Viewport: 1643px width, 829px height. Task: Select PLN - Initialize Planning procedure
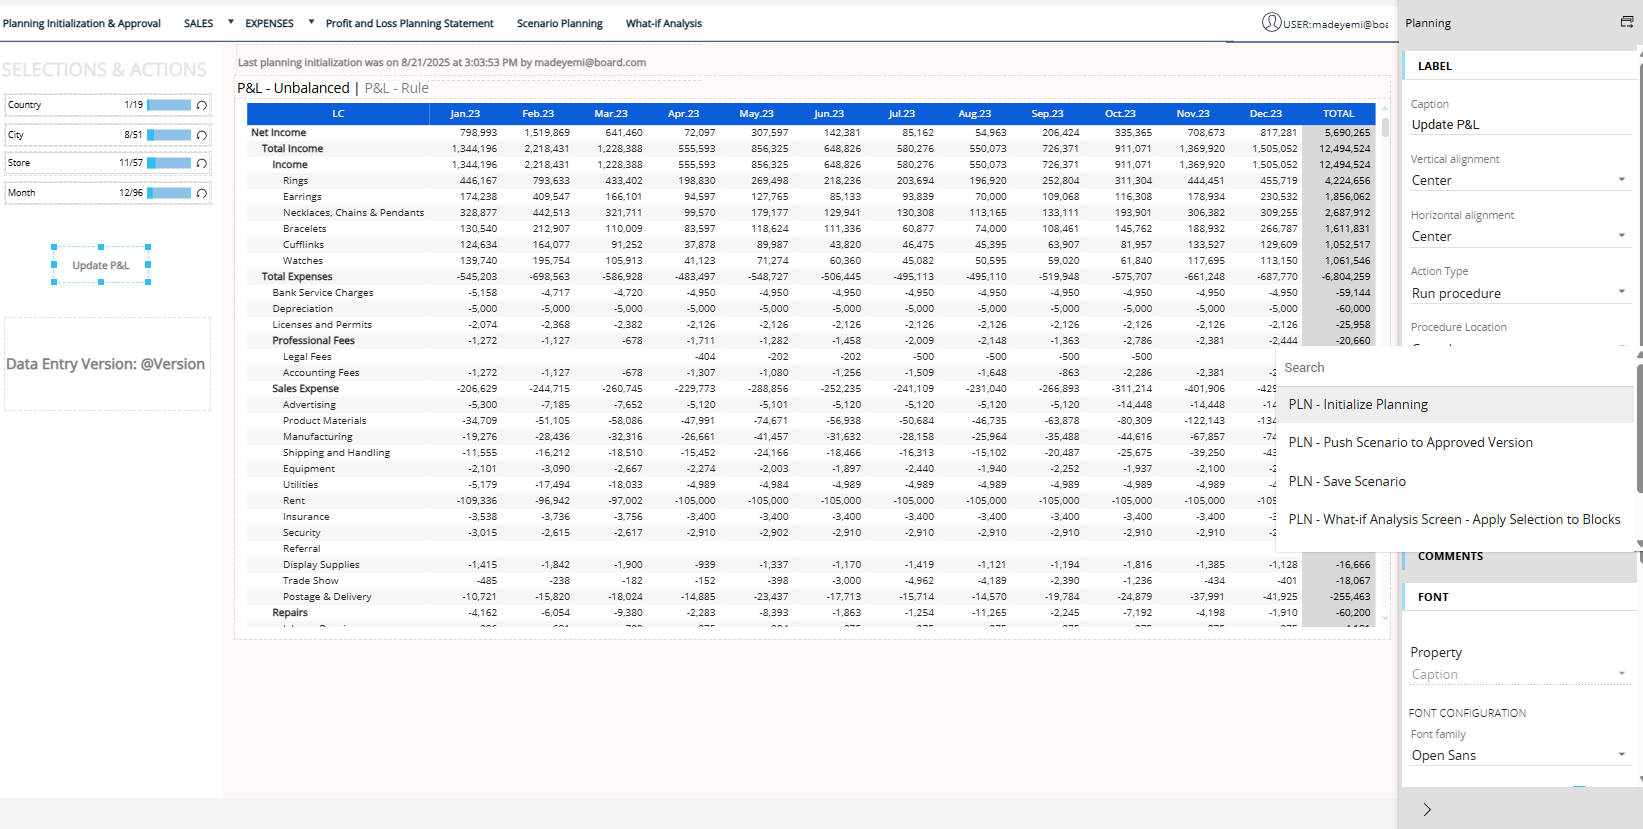tap(1455, 404)
